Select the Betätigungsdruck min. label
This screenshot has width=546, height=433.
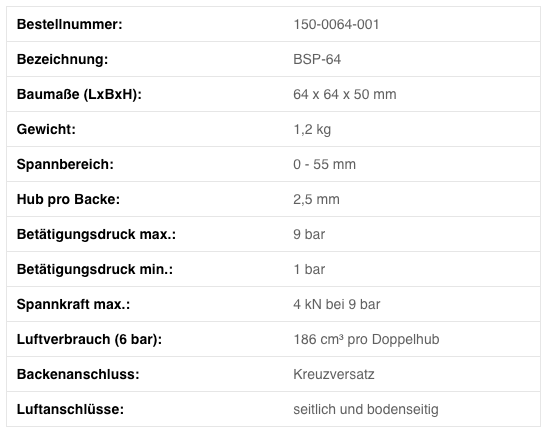95,269
